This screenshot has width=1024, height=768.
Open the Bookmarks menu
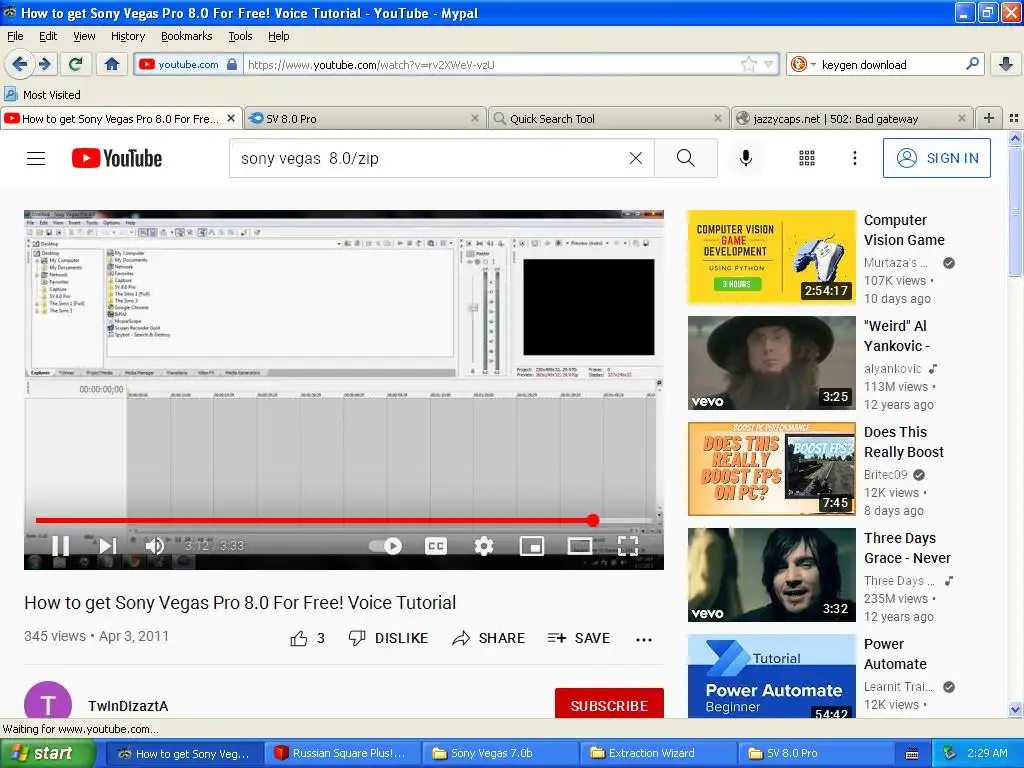click(x=187, y=36)
